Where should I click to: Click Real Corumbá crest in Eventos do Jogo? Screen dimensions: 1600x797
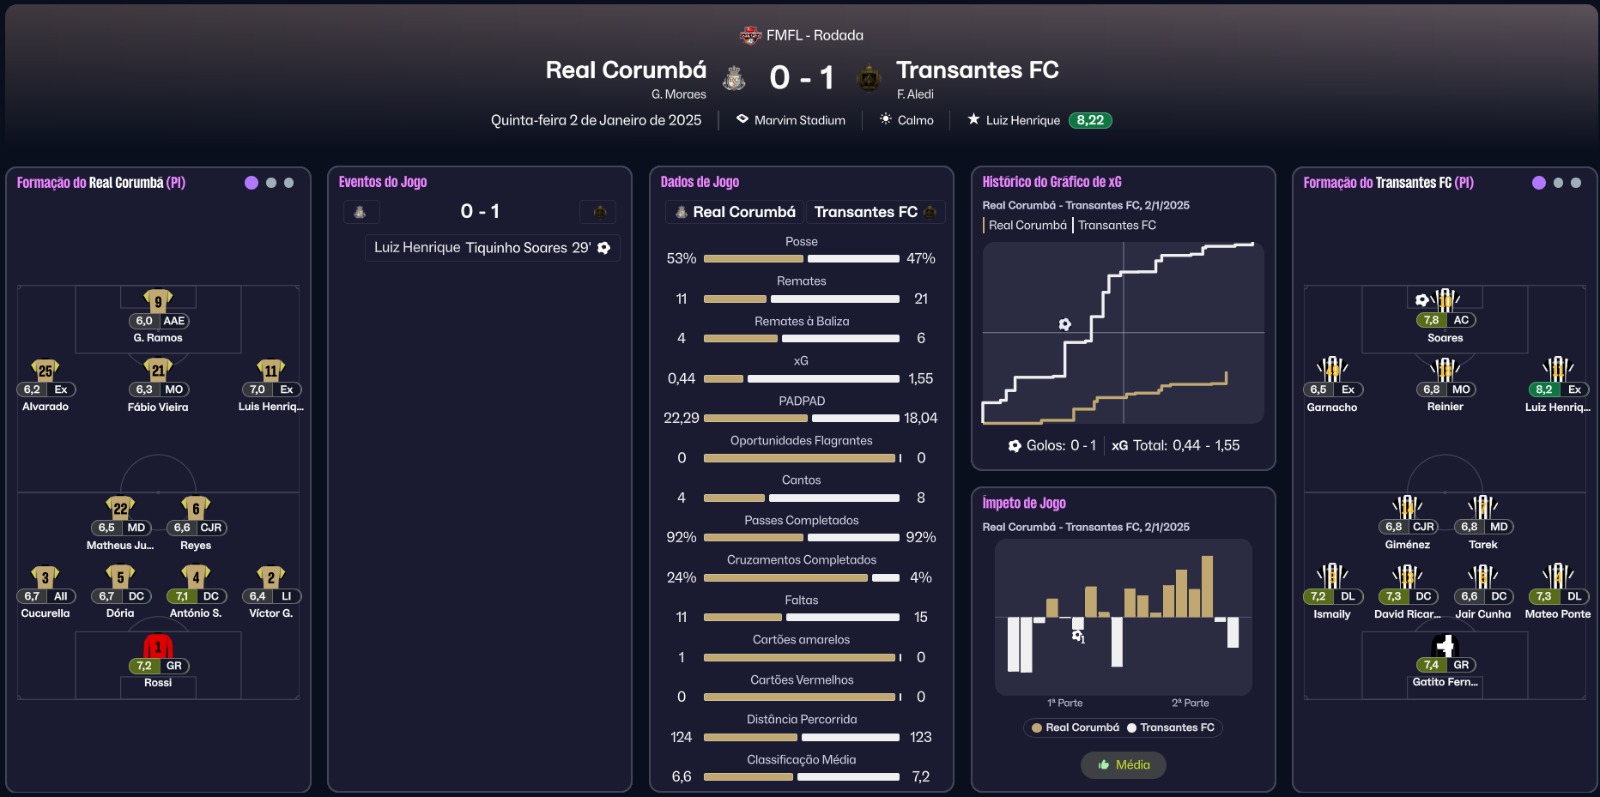point(360,212)
